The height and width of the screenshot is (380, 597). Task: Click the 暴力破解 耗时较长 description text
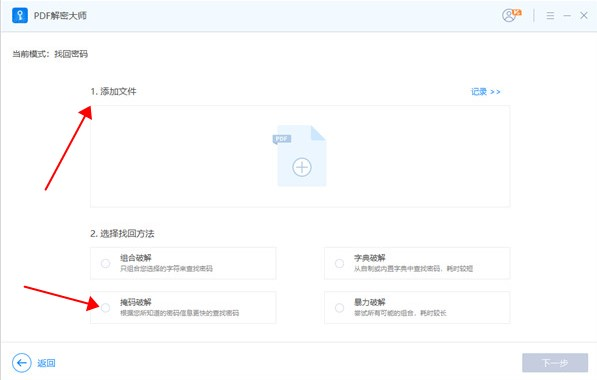click(400, 313)
